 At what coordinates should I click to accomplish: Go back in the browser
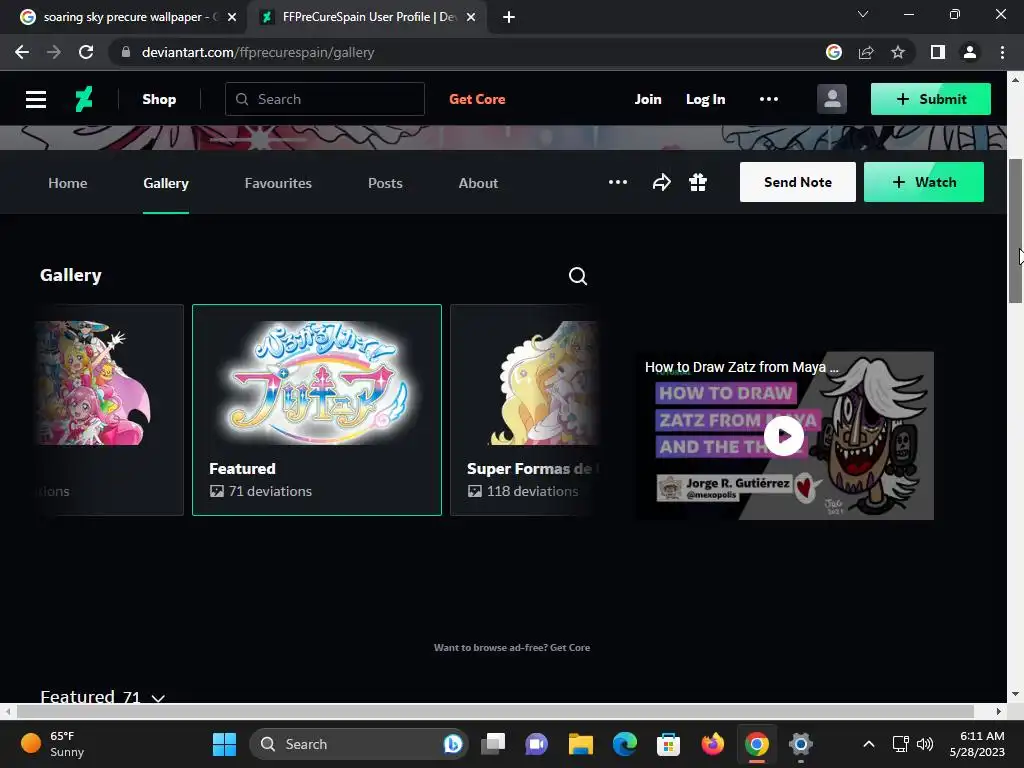(x=22, y=52)
